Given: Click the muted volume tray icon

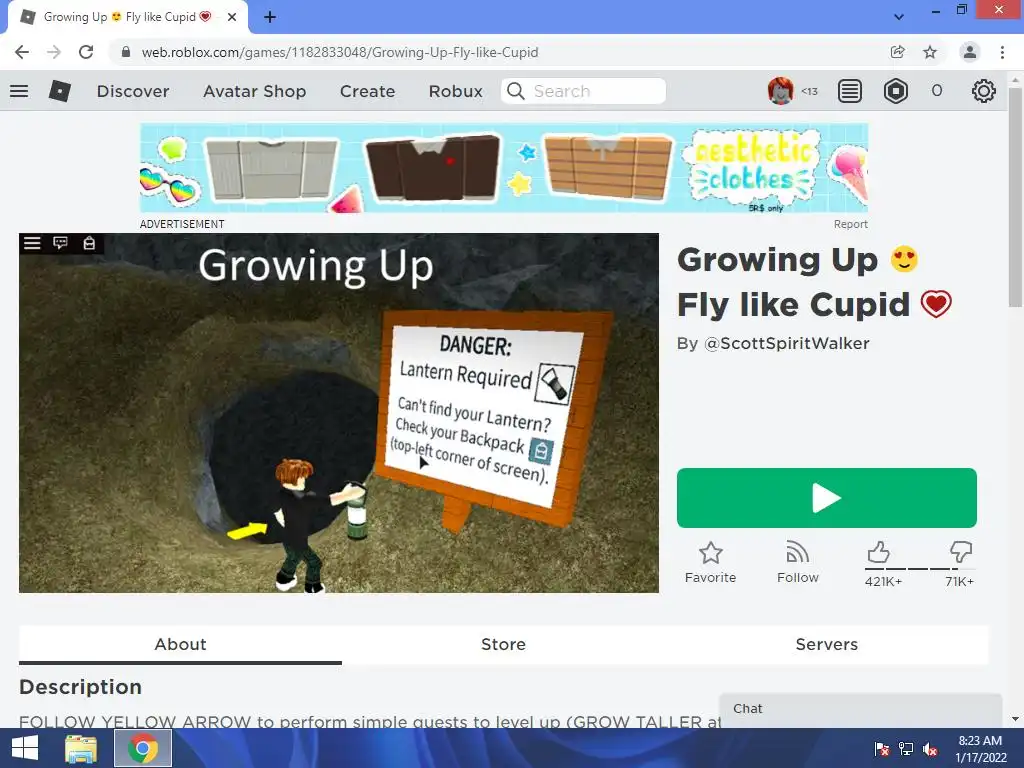Looking at the screenshot, I should click(930, 749).
